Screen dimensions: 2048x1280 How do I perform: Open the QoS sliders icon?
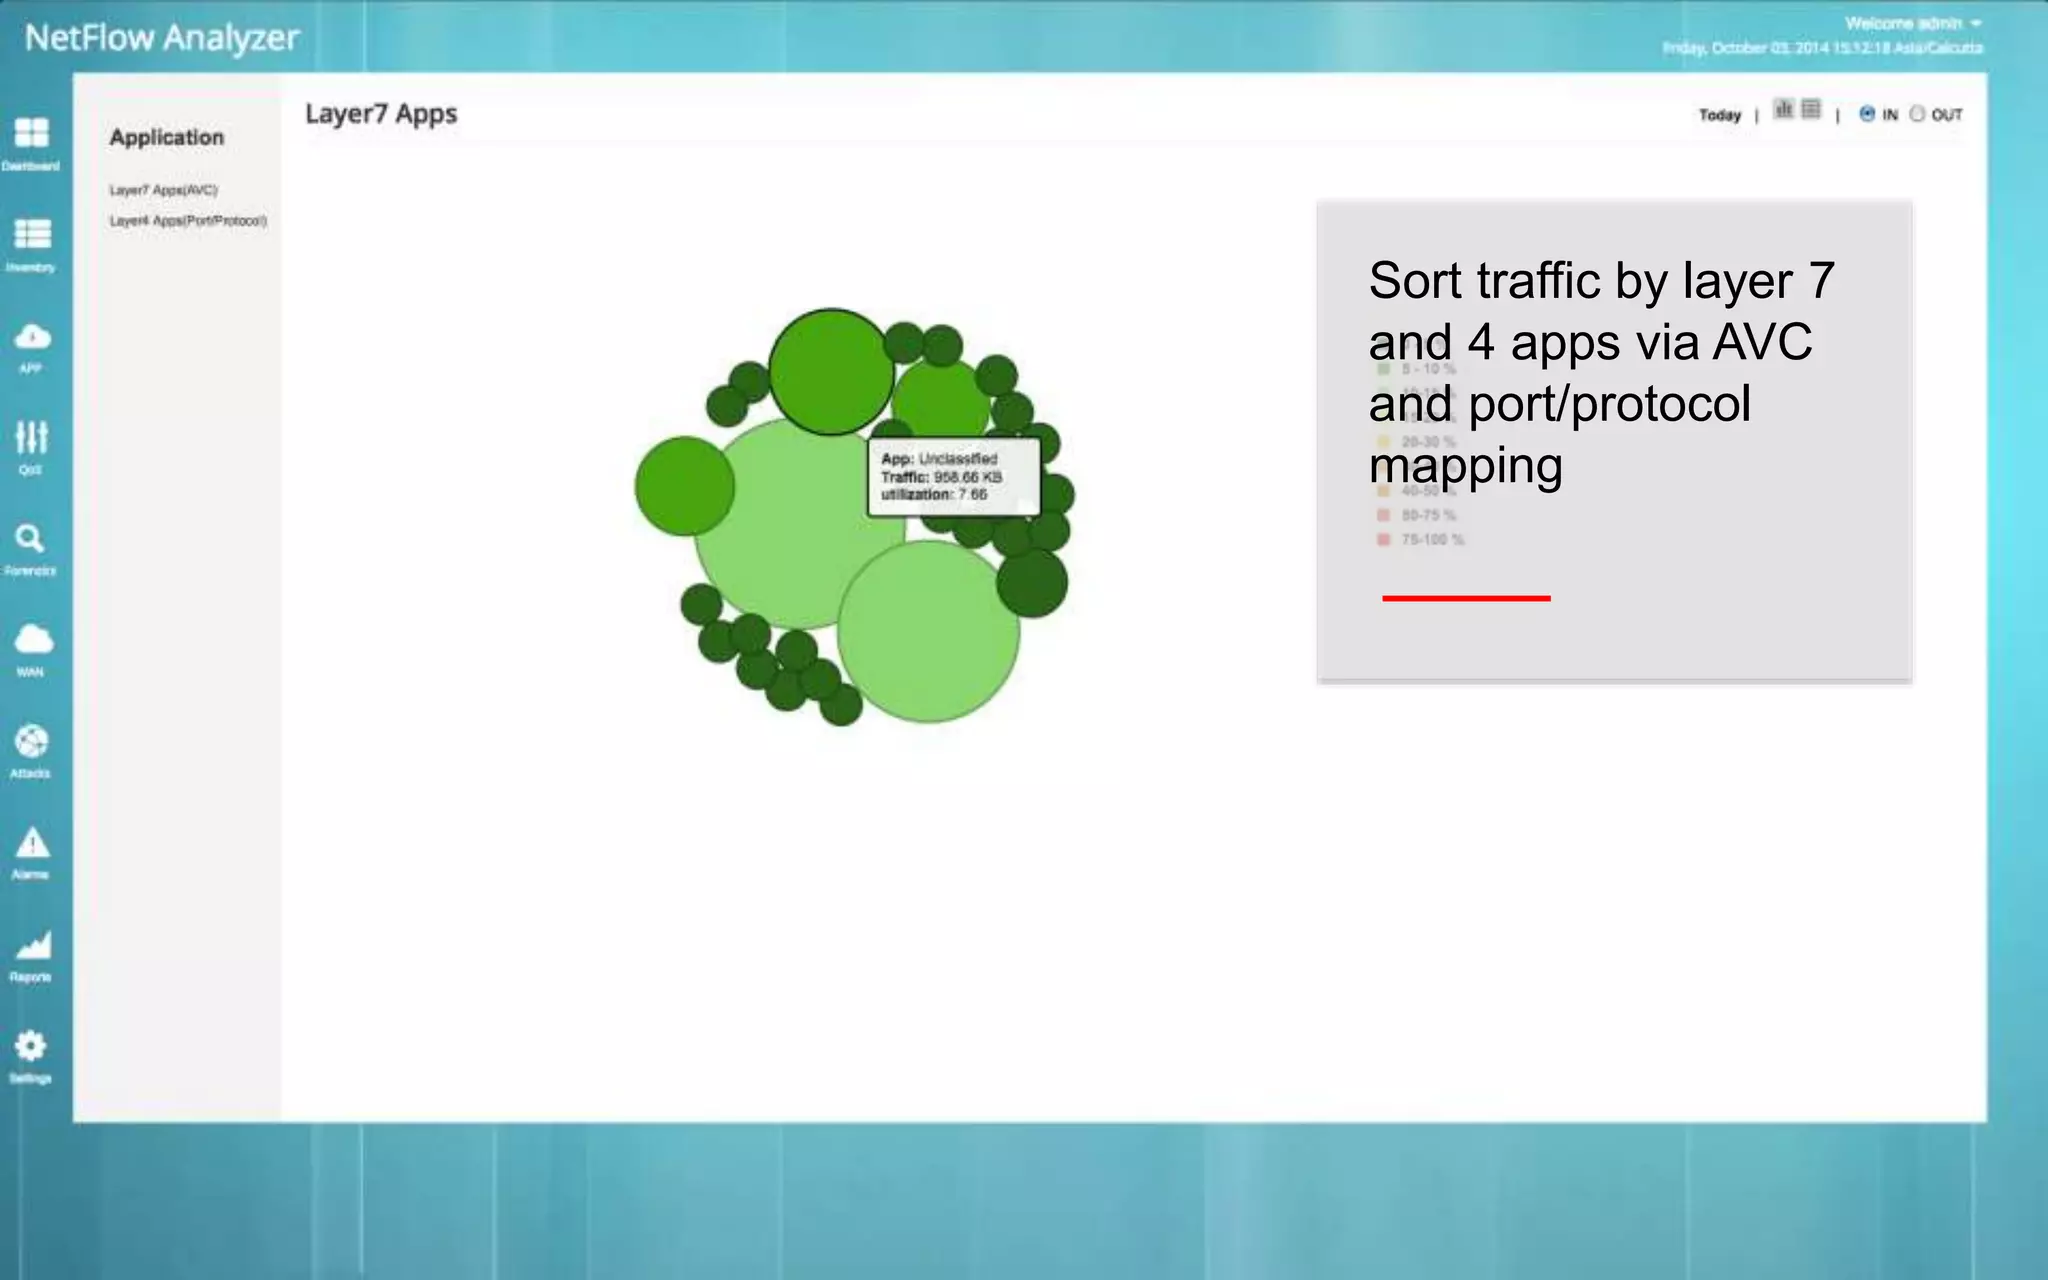click(x=31, y=437)
